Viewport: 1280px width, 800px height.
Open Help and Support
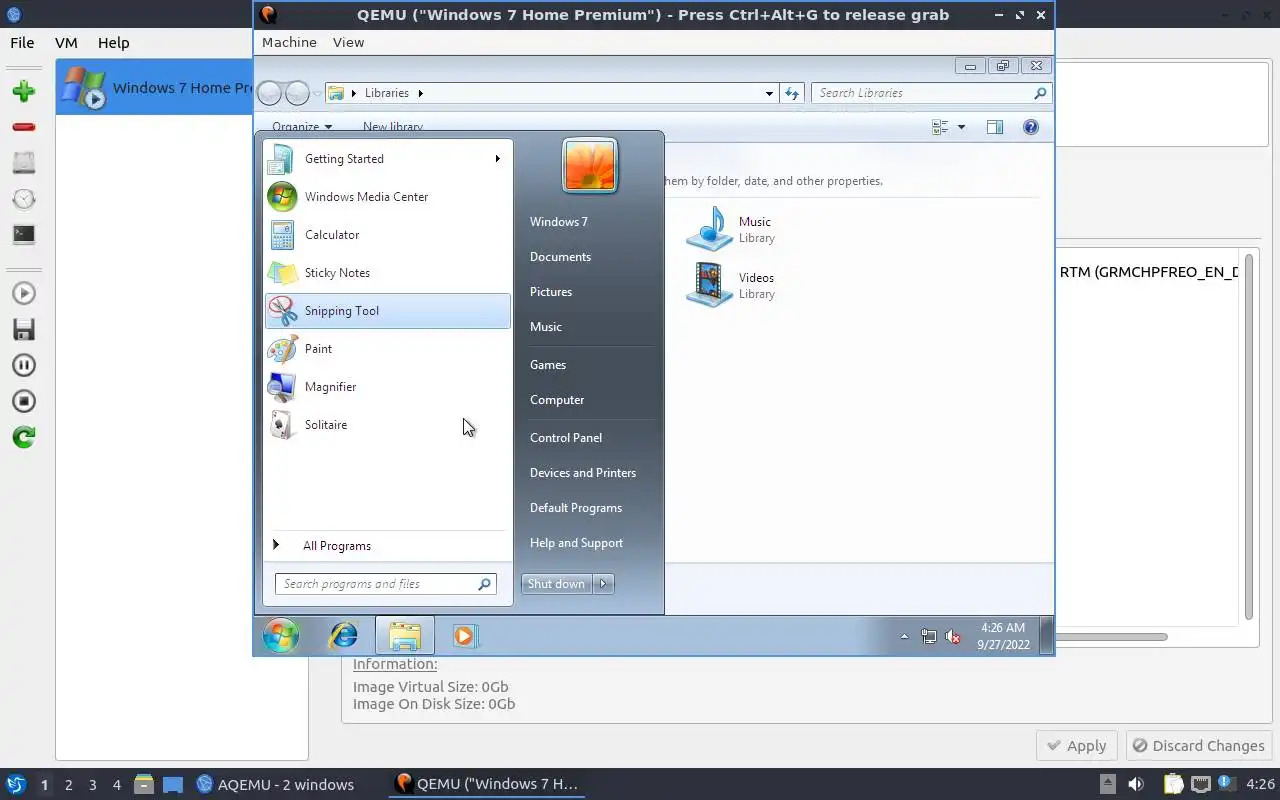pyautogui.click(x=576, y=543)
